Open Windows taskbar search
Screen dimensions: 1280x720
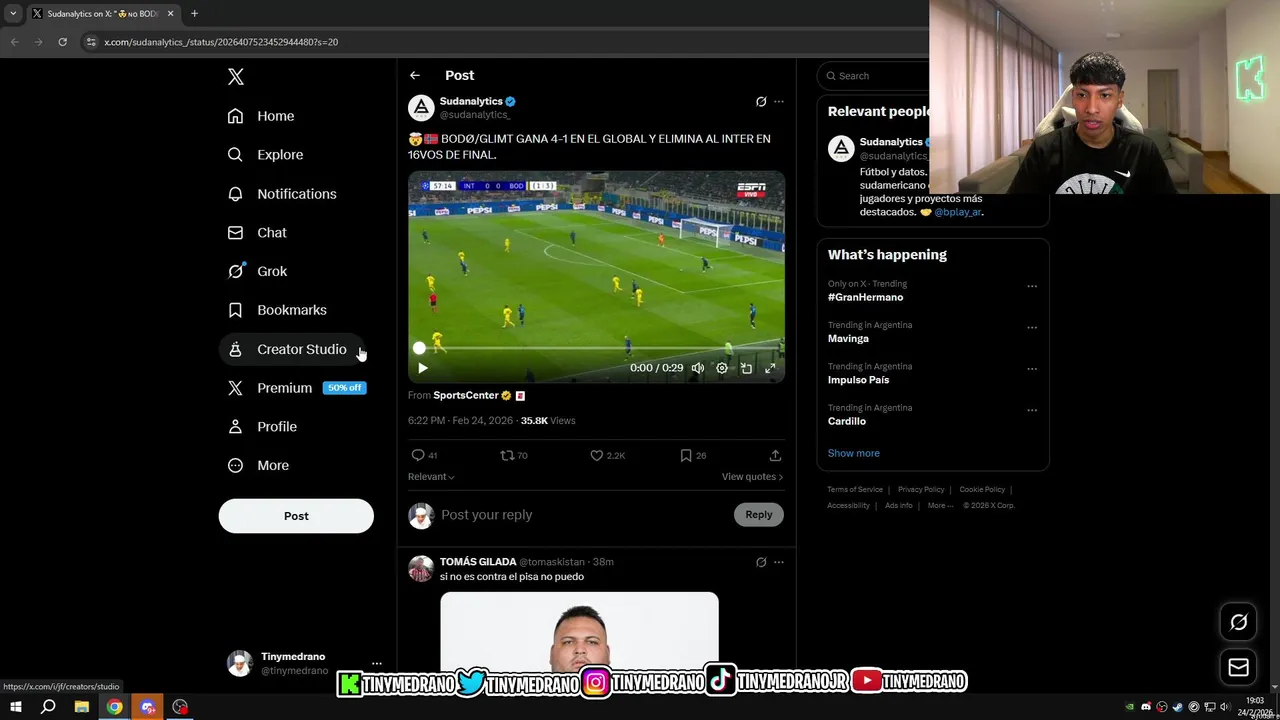[x=47, y=707]
